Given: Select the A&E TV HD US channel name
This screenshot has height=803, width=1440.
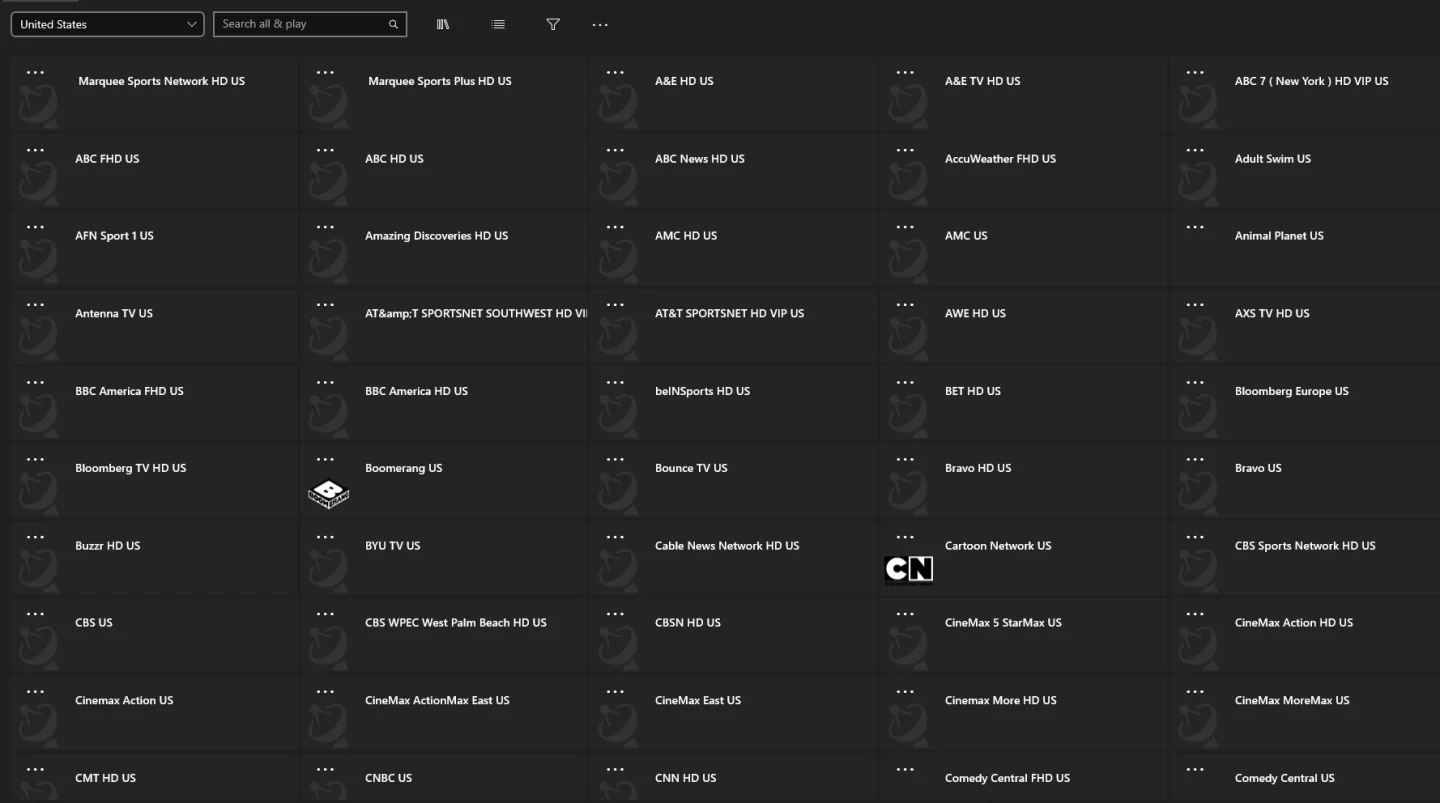Looking at the screenshot, I should click(x=983, y=81).
